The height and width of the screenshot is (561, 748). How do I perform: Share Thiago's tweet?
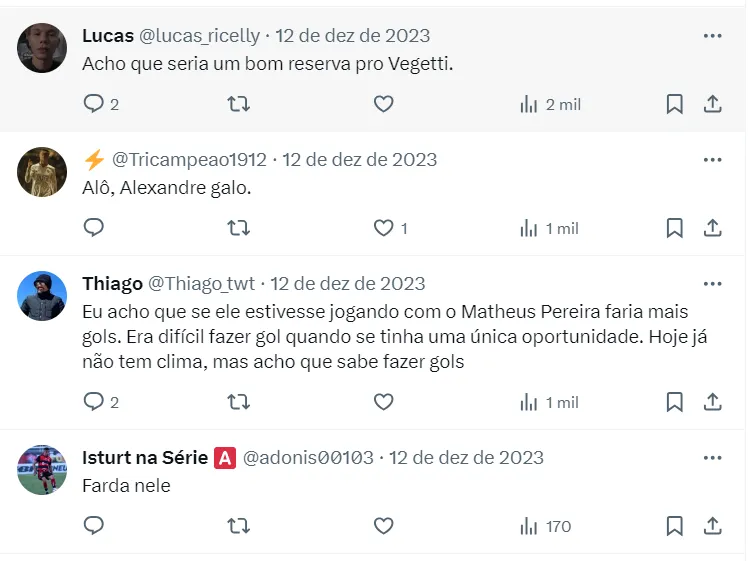pyautogui.click(x=713, y=402)
